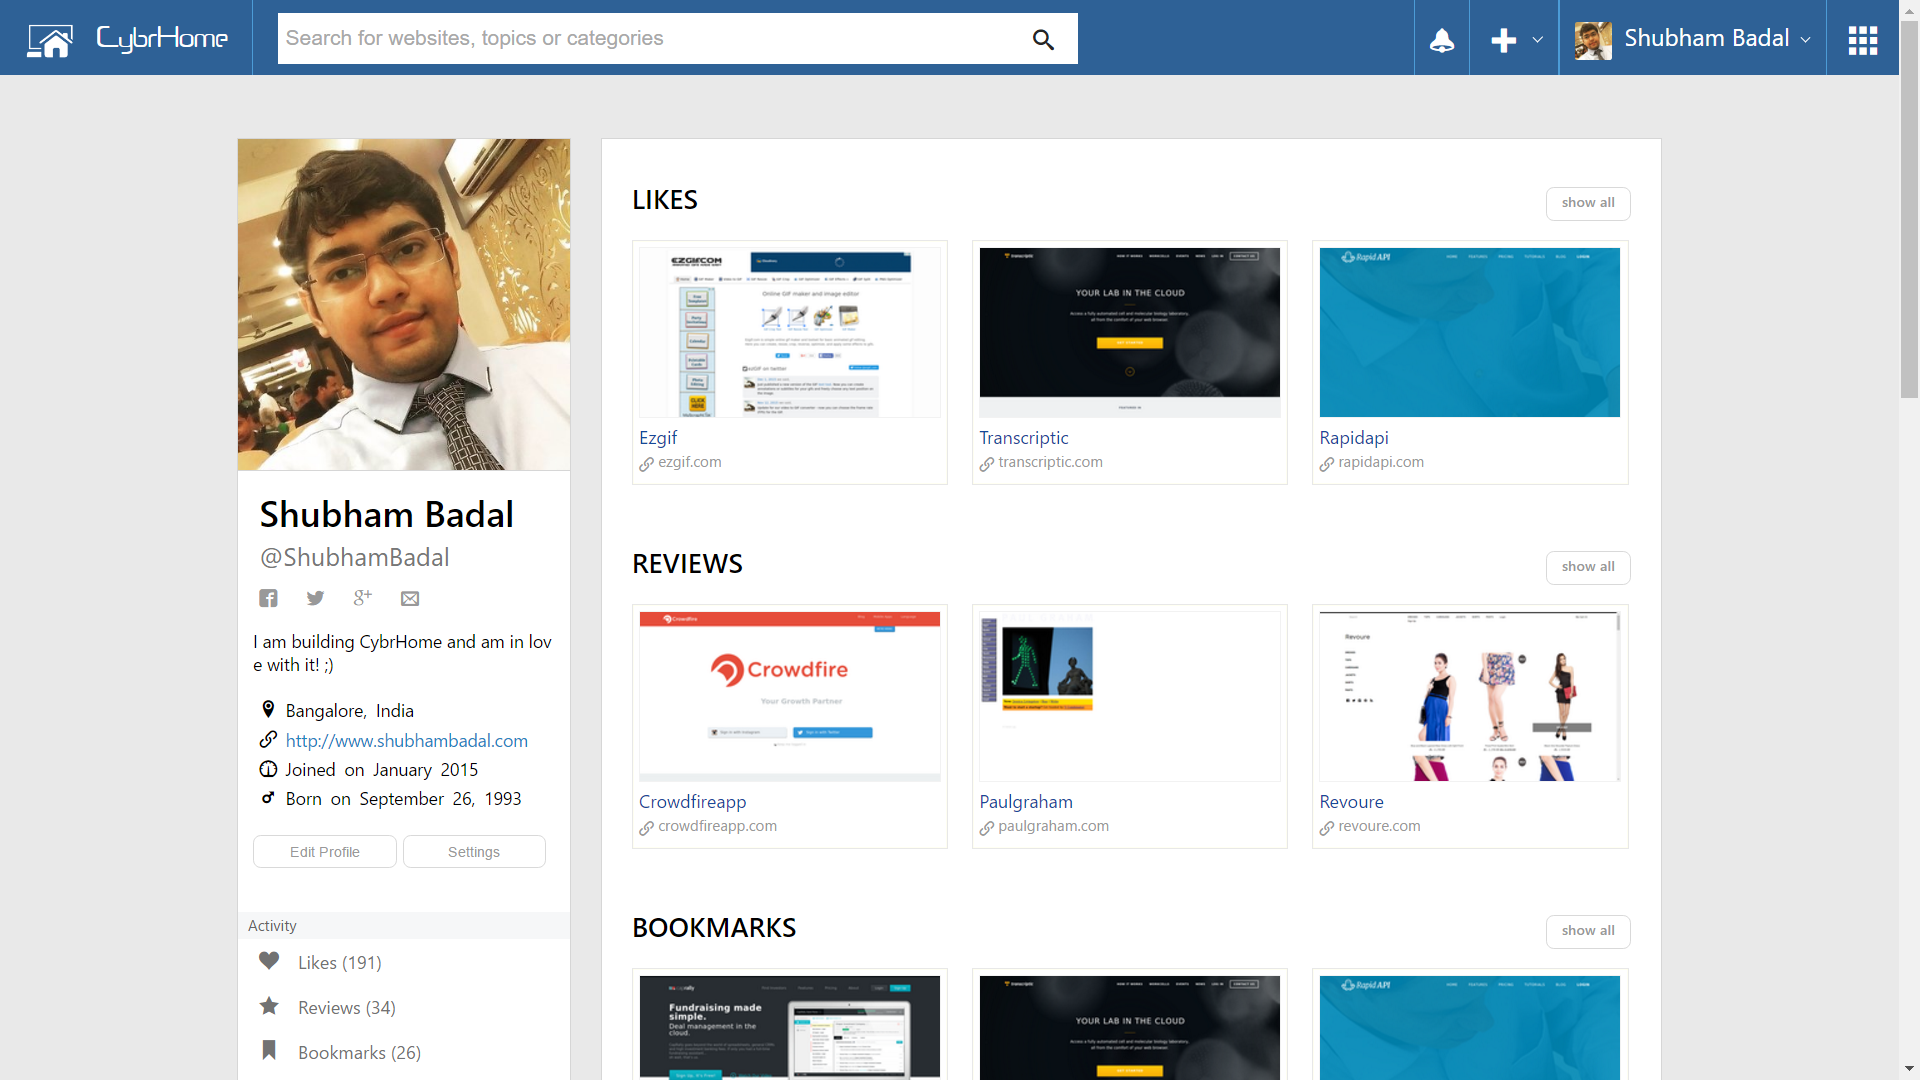
Task: Click the Reviews star icon
Action: tap(269, 1006)
